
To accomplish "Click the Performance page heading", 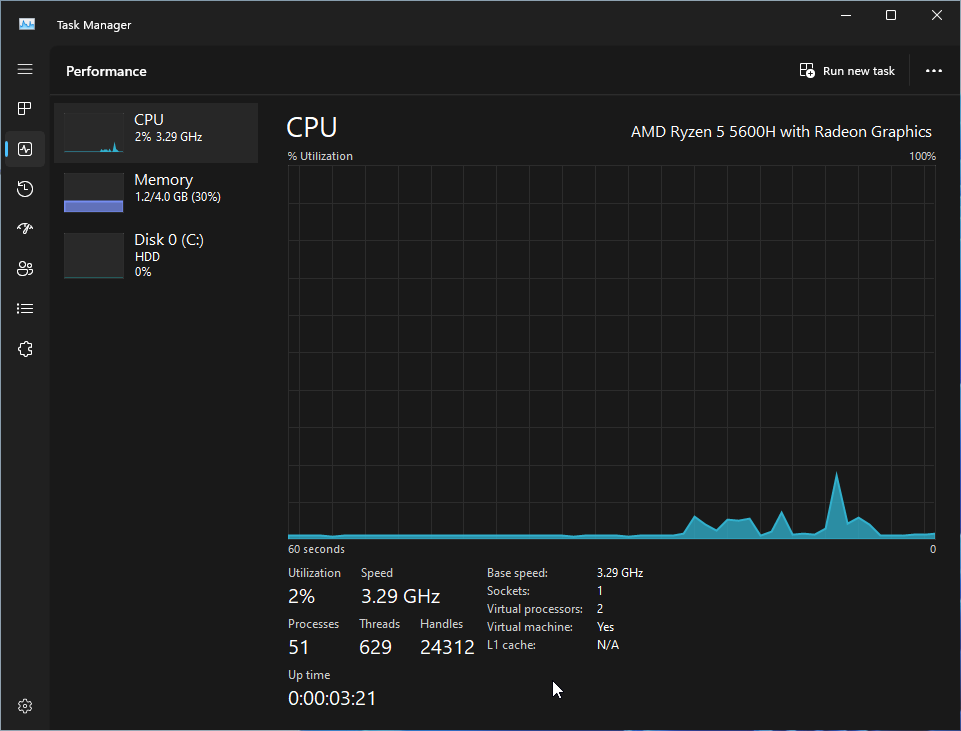I will point(106,71).
